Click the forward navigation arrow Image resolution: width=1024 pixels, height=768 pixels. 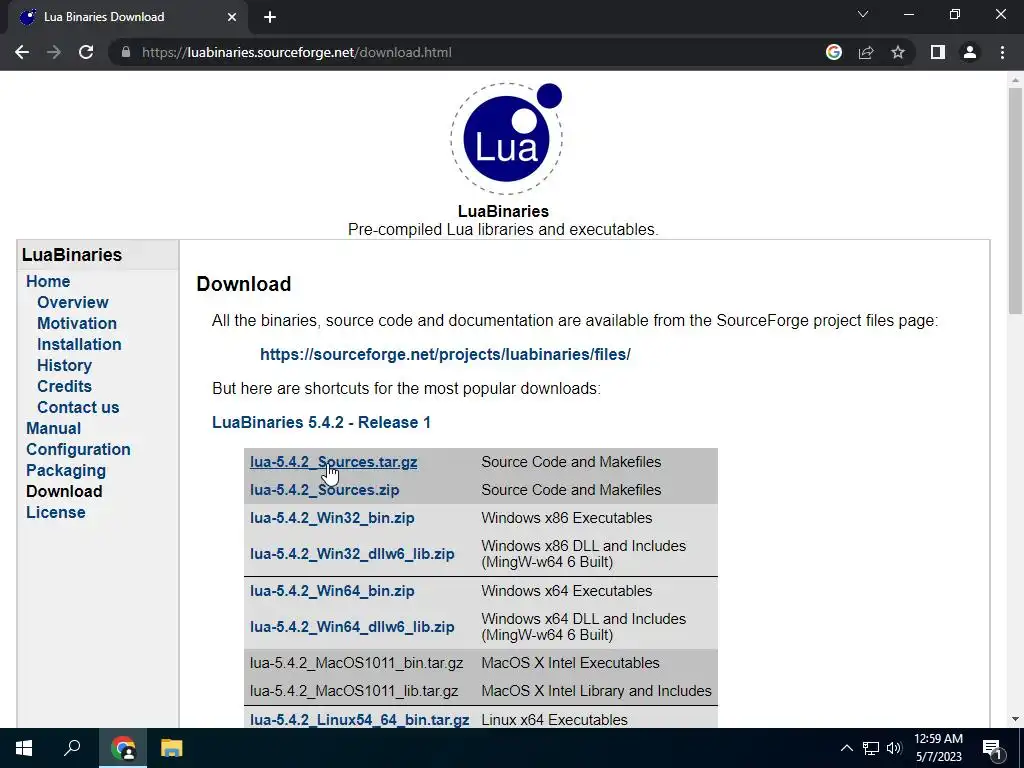pos(54,52)
